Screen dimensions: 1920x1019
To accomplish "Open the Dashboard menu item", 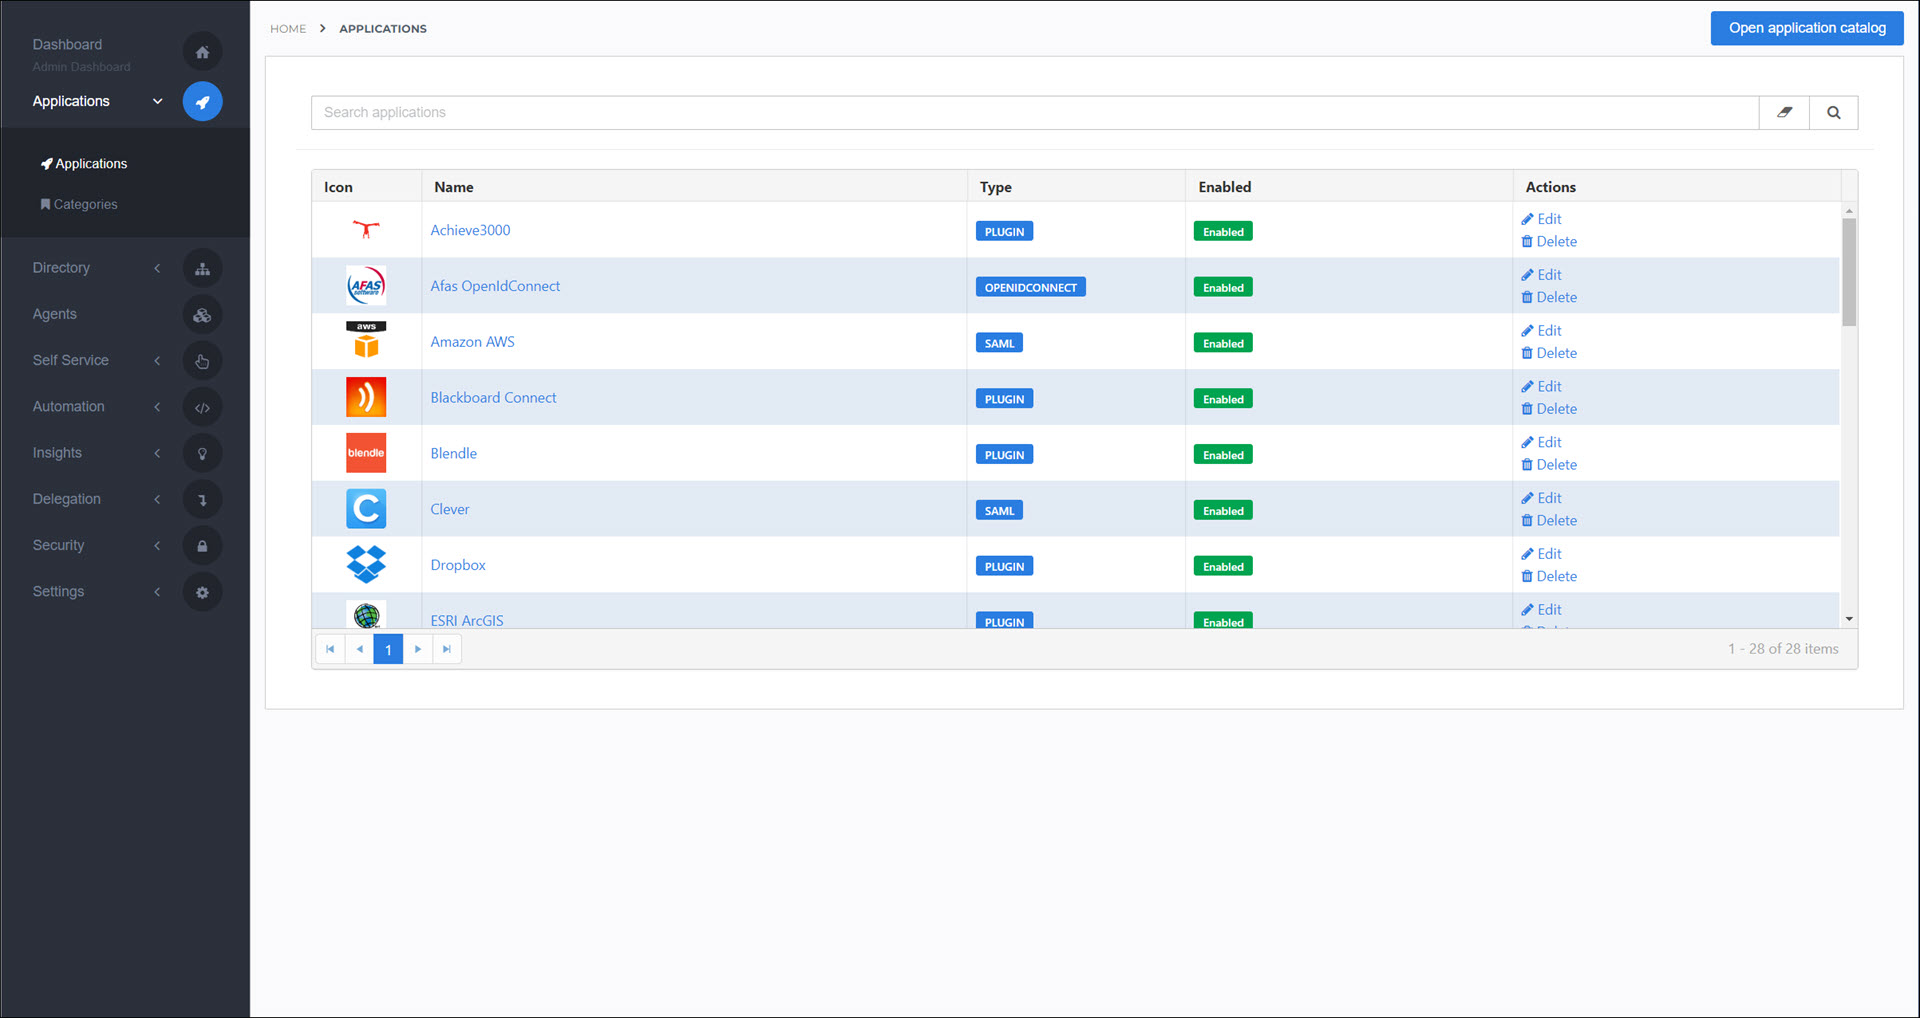I will pos(67,45).
